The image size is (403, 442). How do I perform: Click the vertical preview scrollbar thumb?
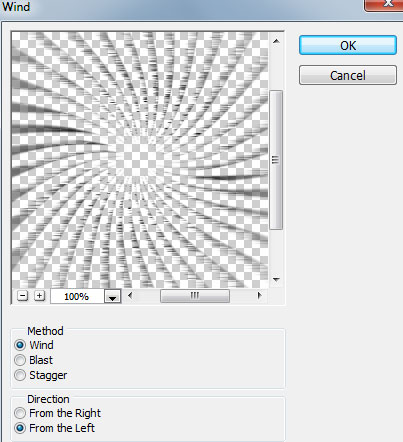276,160
